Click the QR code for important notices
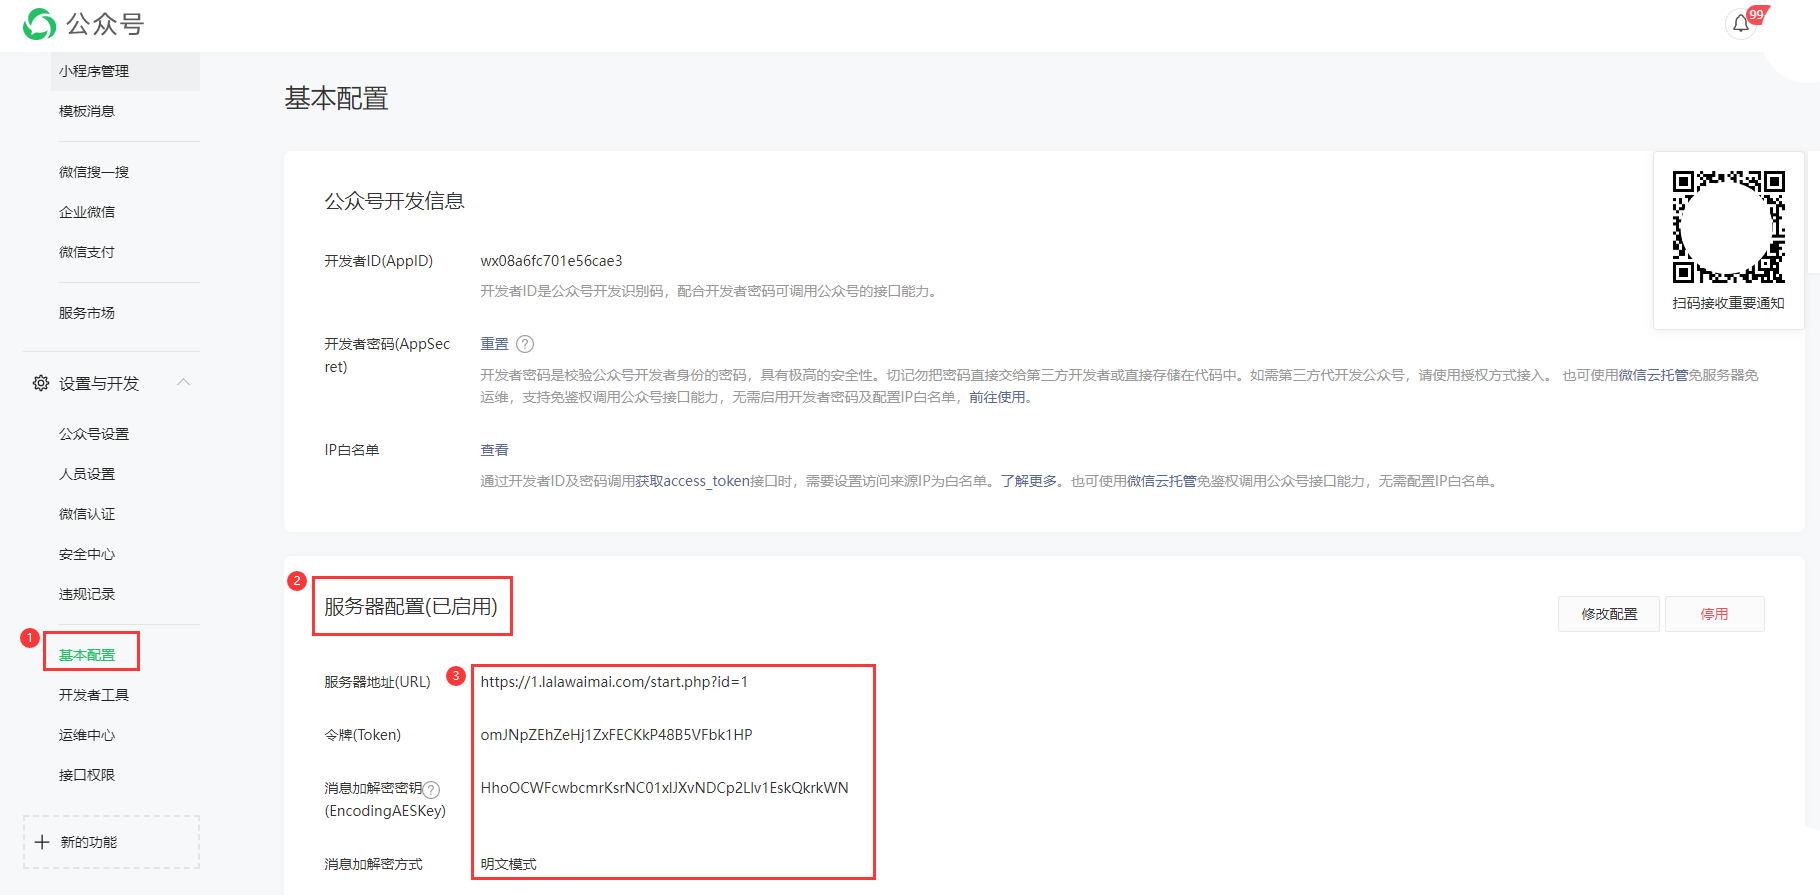Image resolution: width=1820 pixels, height=895 pixels. [x=1729, y=227]
